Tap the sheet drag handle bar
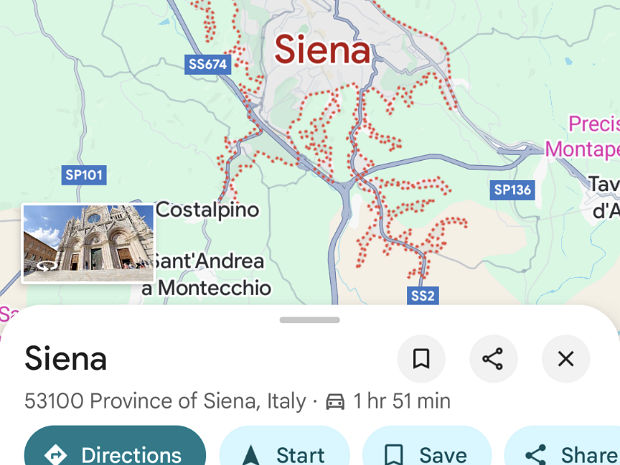 [310, 320]
